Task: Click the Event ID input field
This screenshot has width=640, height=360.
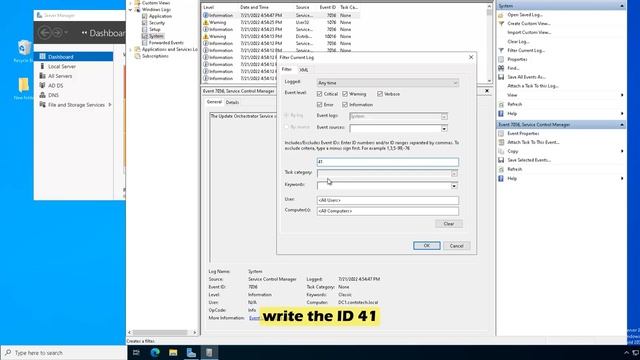Action: pyautogui.click(x=388, y=162)
